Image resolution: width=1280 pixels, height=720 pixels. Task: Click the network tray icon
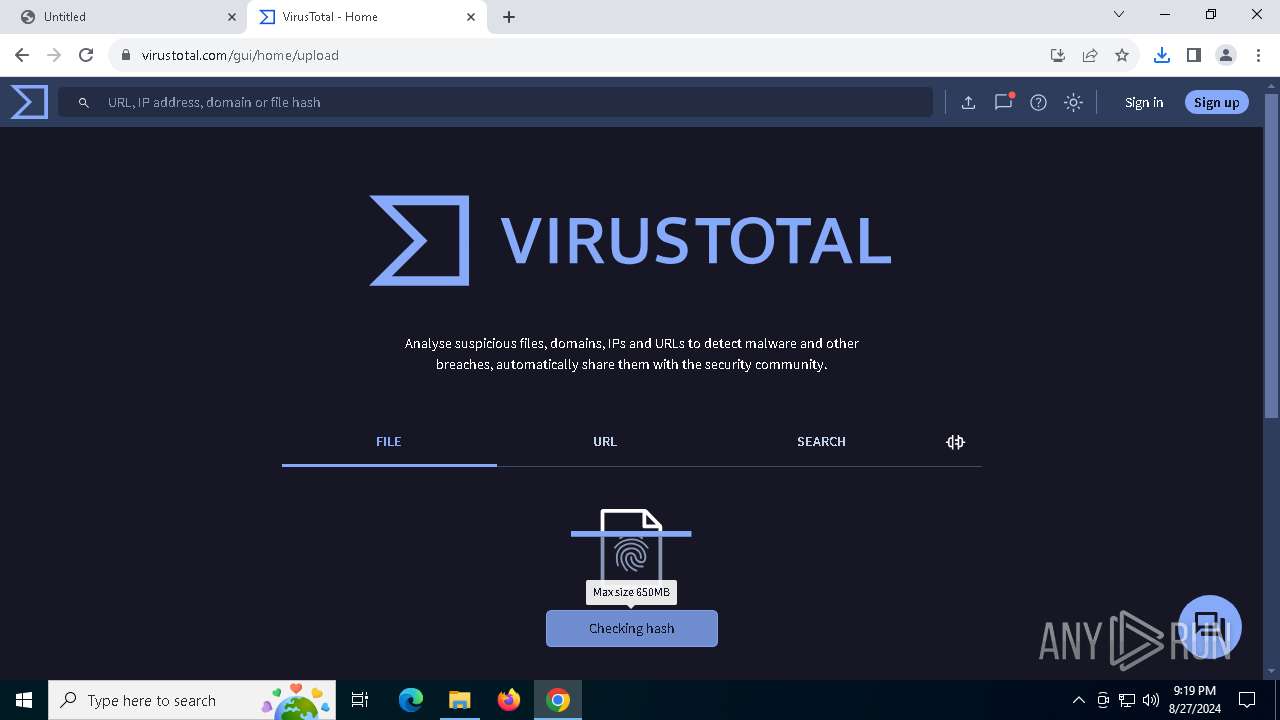[x=1127, y=700]
